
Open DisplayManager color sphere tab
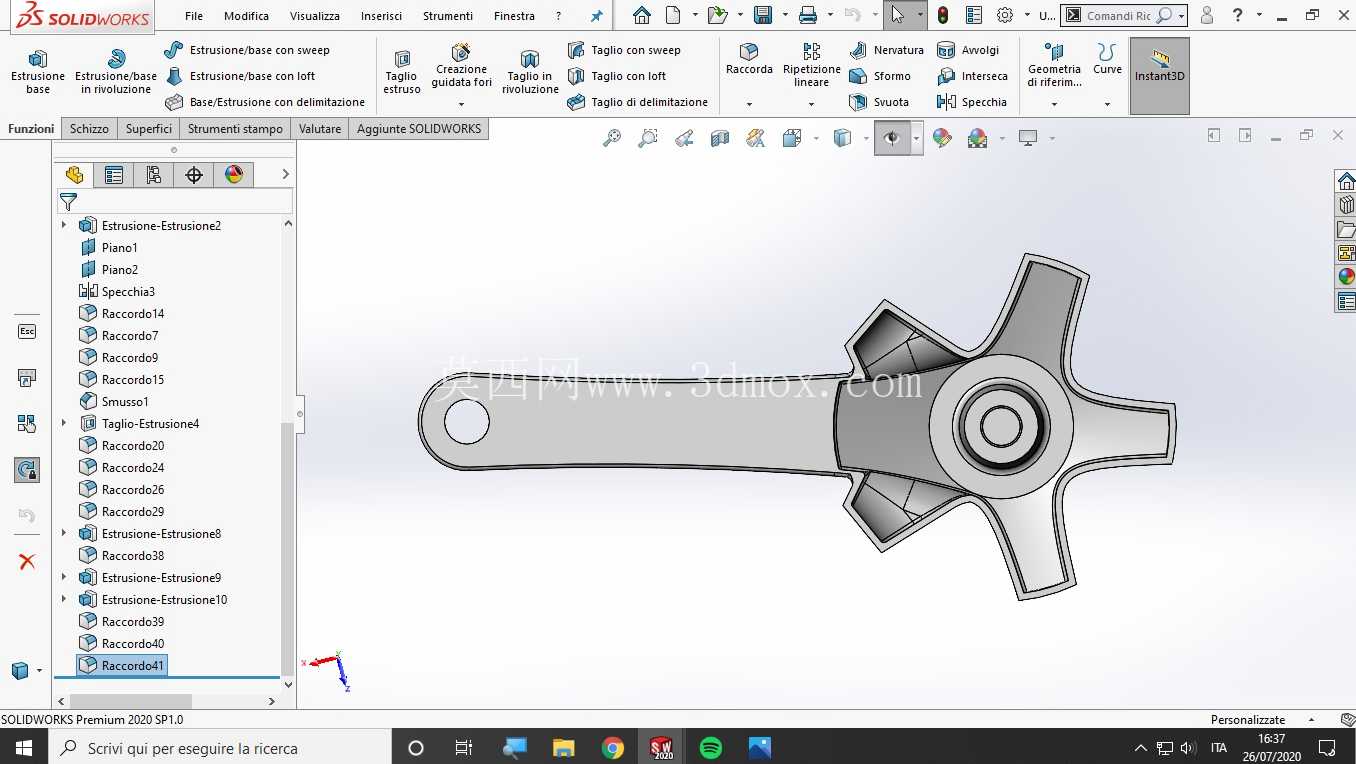[234, 175]
